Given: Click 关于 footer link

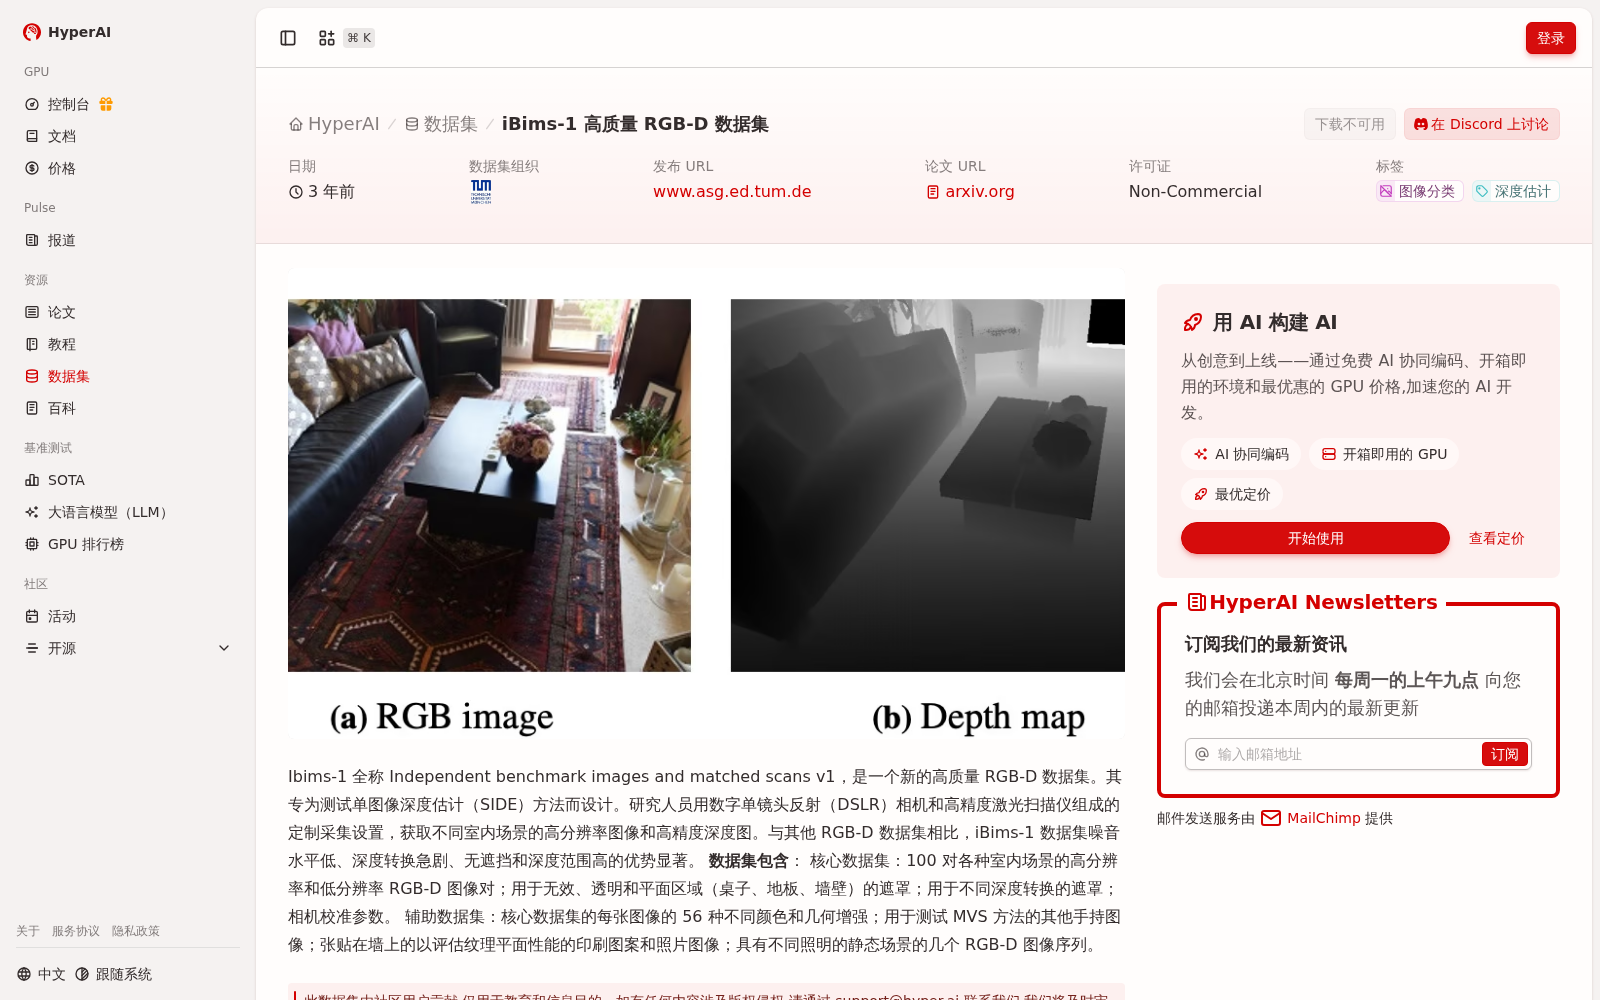Looking at the screenshot, I should click(28, 931).
